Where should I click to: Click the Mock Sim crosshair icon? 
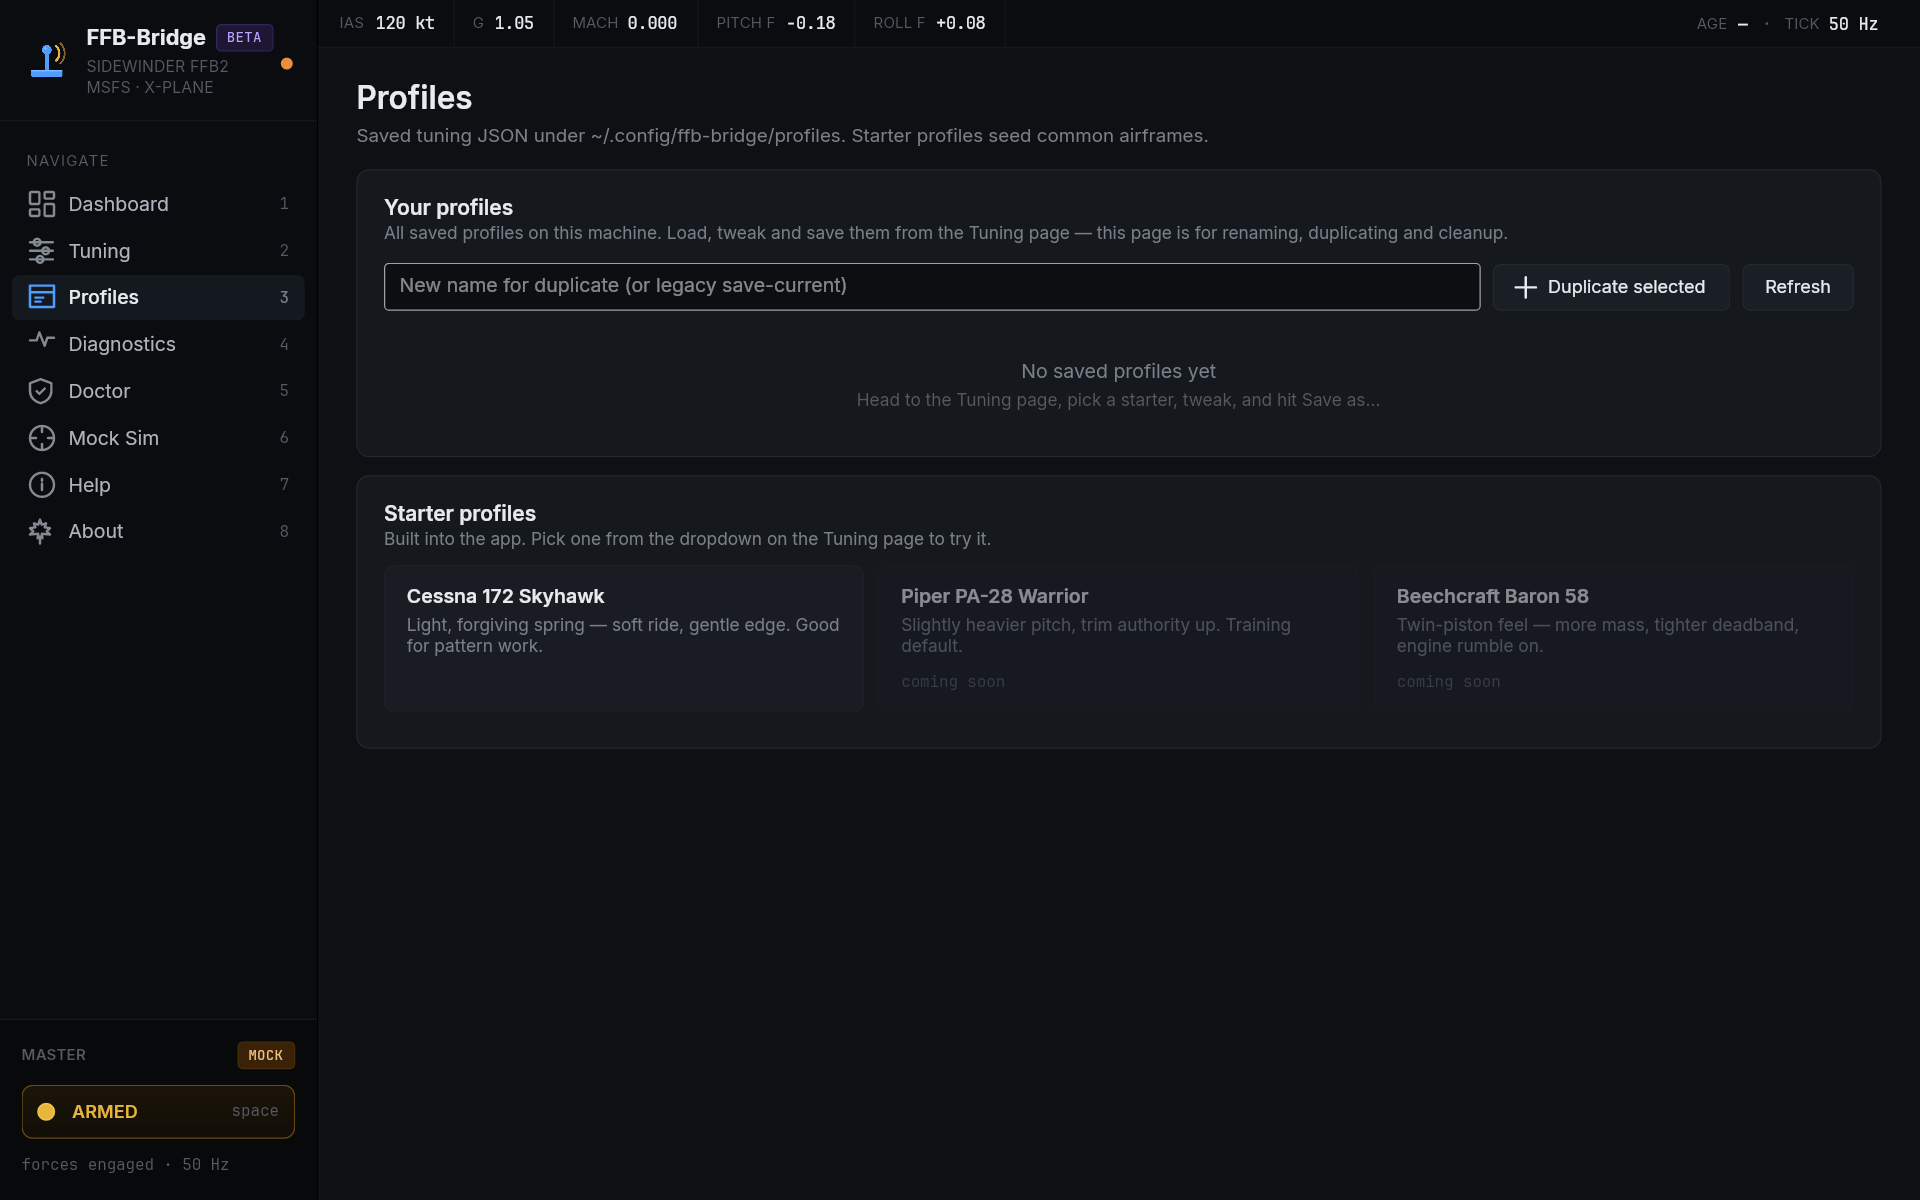pyautogui.click(x=41, y=438)
